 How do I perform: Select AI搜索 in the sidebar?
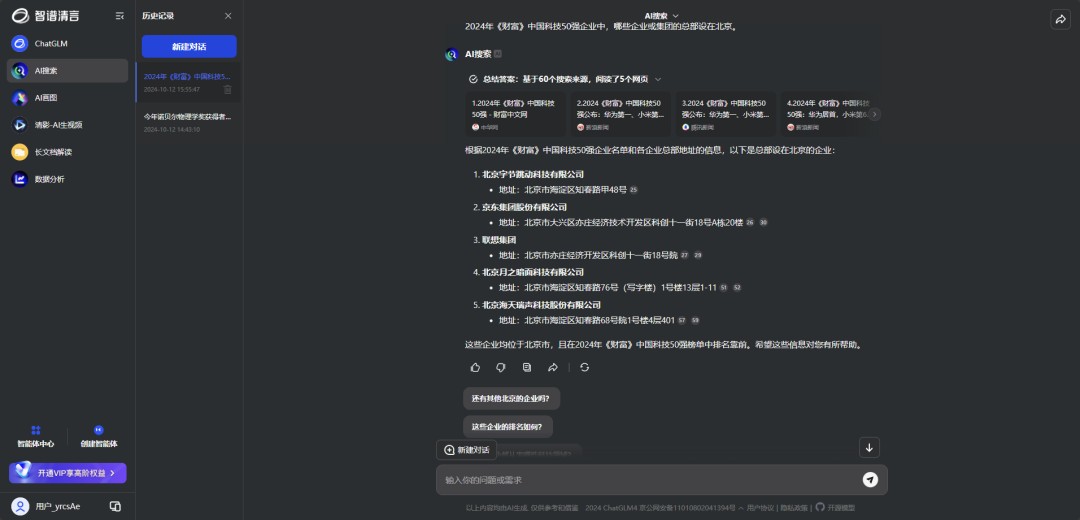point(68,70)
